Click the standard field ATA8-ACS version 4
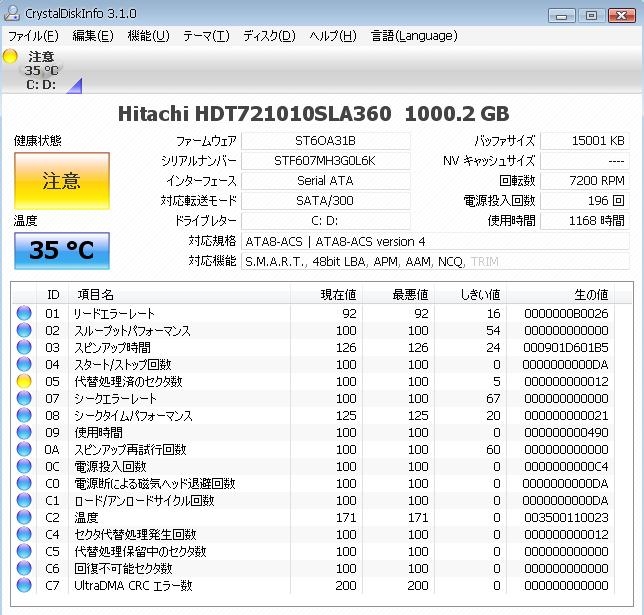This screenshot has height=615, width=644. pos(435,241)
